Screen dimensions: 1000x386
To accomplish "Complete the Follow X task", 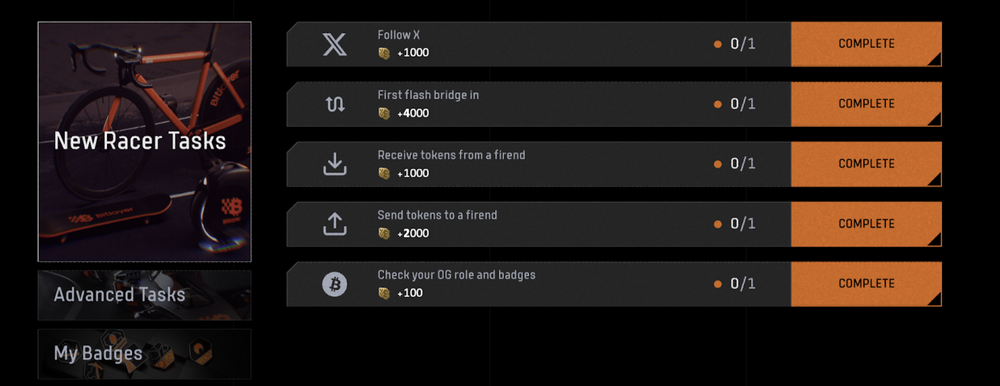I will [x=866, y=44].
